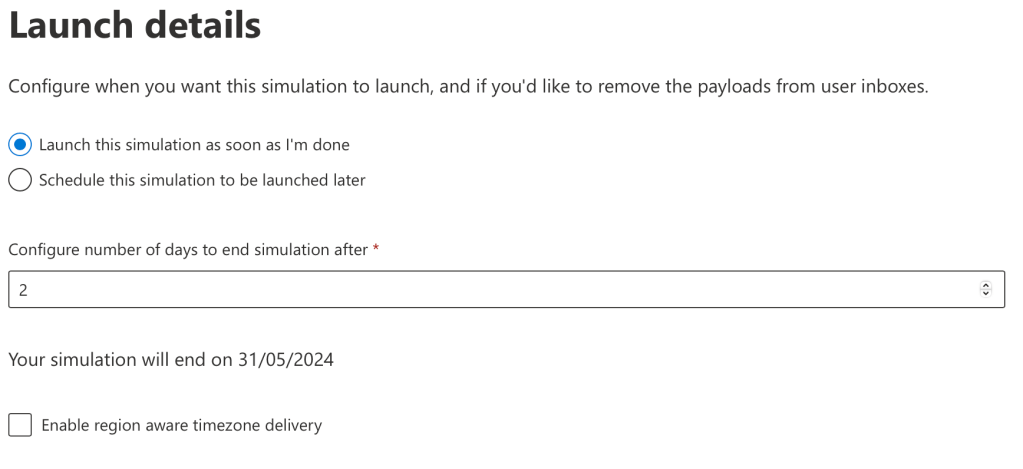The width and height of the screenshot is (1023, 469).
Task: Click the red required asterisk
Action: pyautogui.click(x=376, y=249)
